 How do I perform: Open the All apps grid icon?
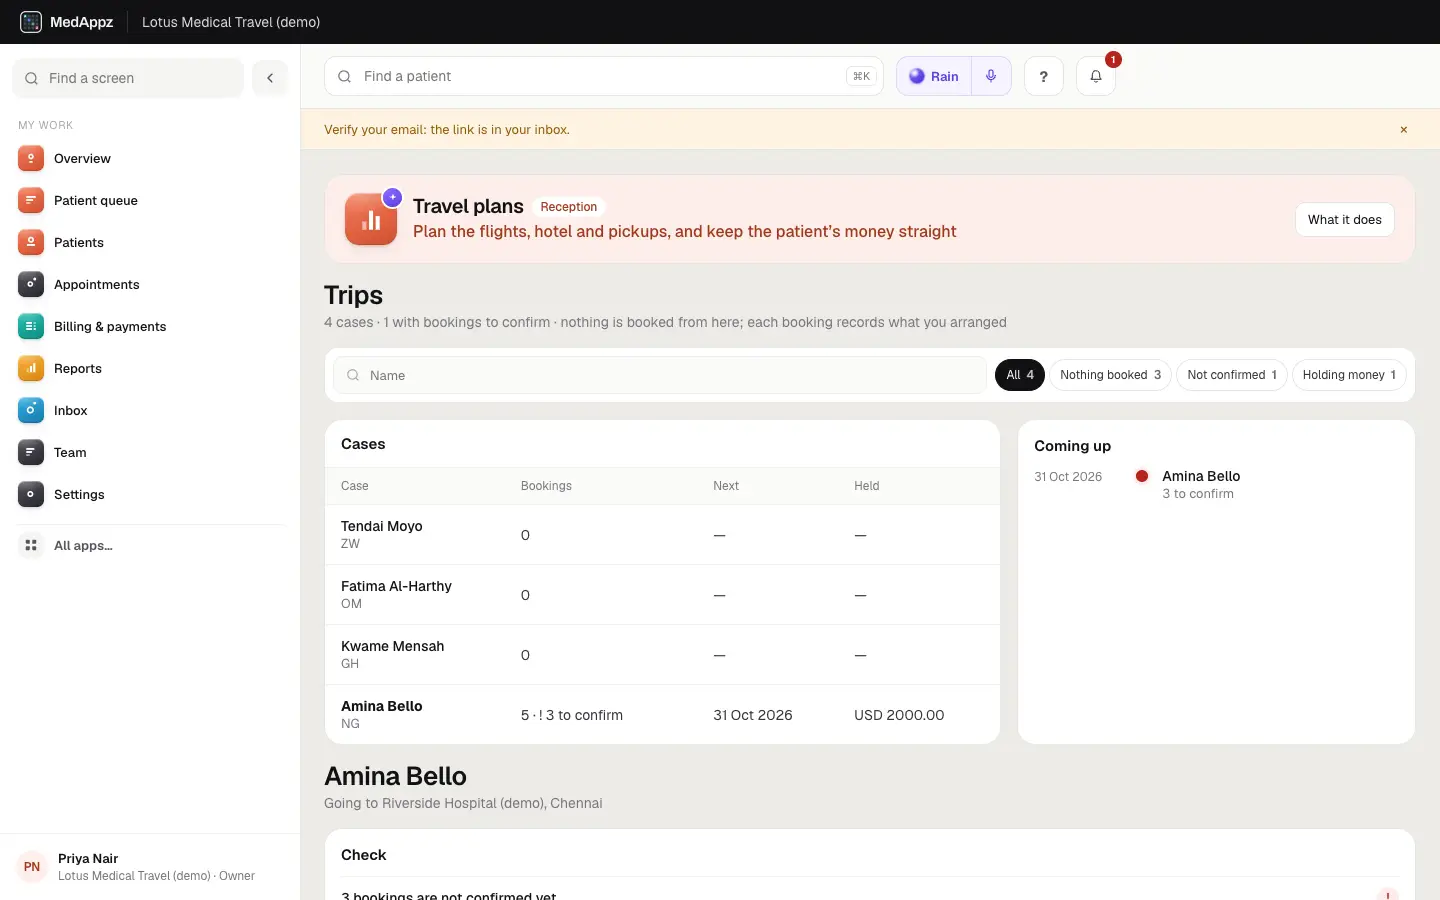[31, 545]
